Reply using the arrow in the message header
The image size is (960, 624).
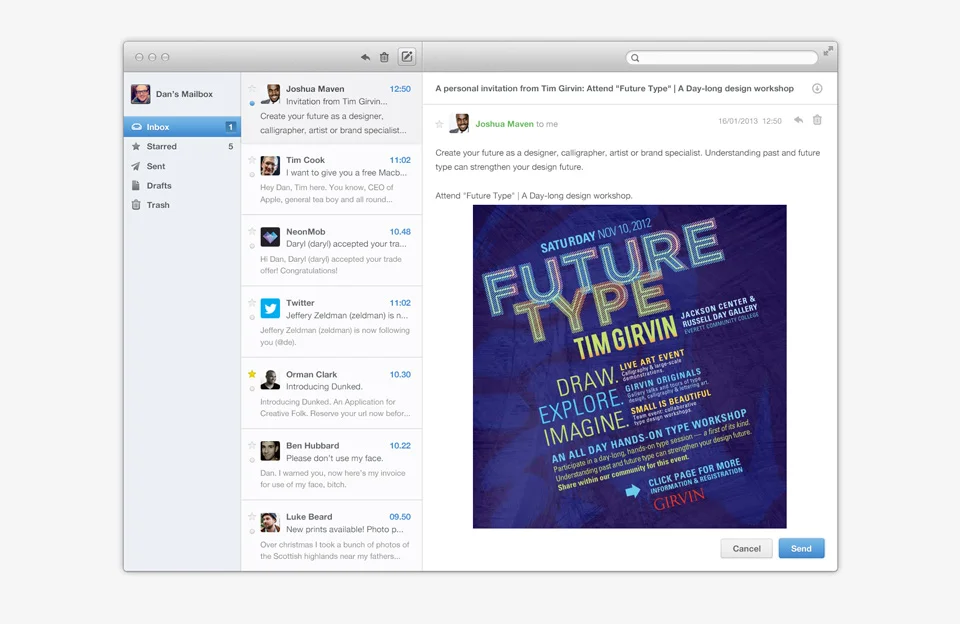[x=798, y=120]
